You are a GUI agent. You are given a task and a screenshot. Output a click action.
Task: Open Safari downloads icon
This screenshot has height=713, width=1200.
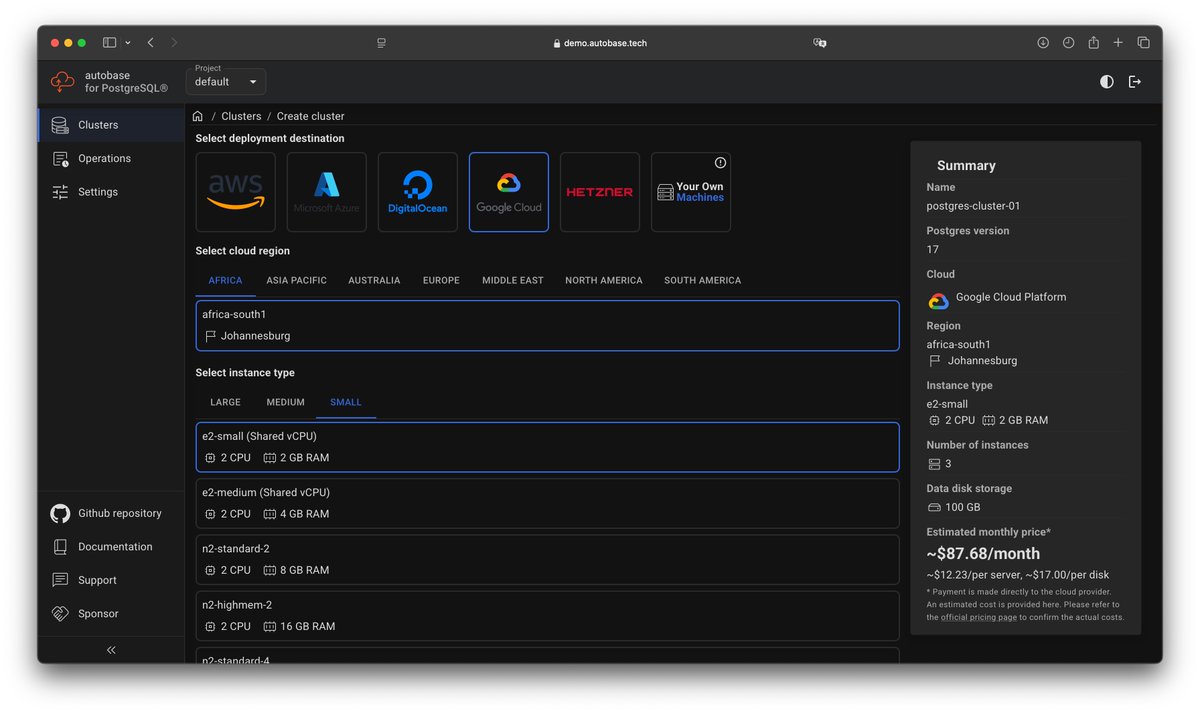click(1043, 43)
